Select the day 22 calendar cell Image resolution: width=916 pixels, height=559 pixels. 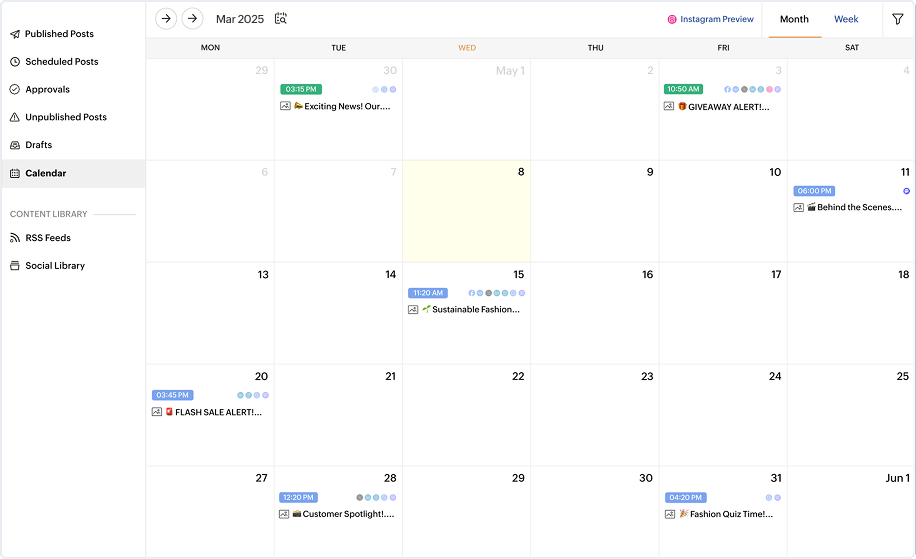(x=467, y=416)
